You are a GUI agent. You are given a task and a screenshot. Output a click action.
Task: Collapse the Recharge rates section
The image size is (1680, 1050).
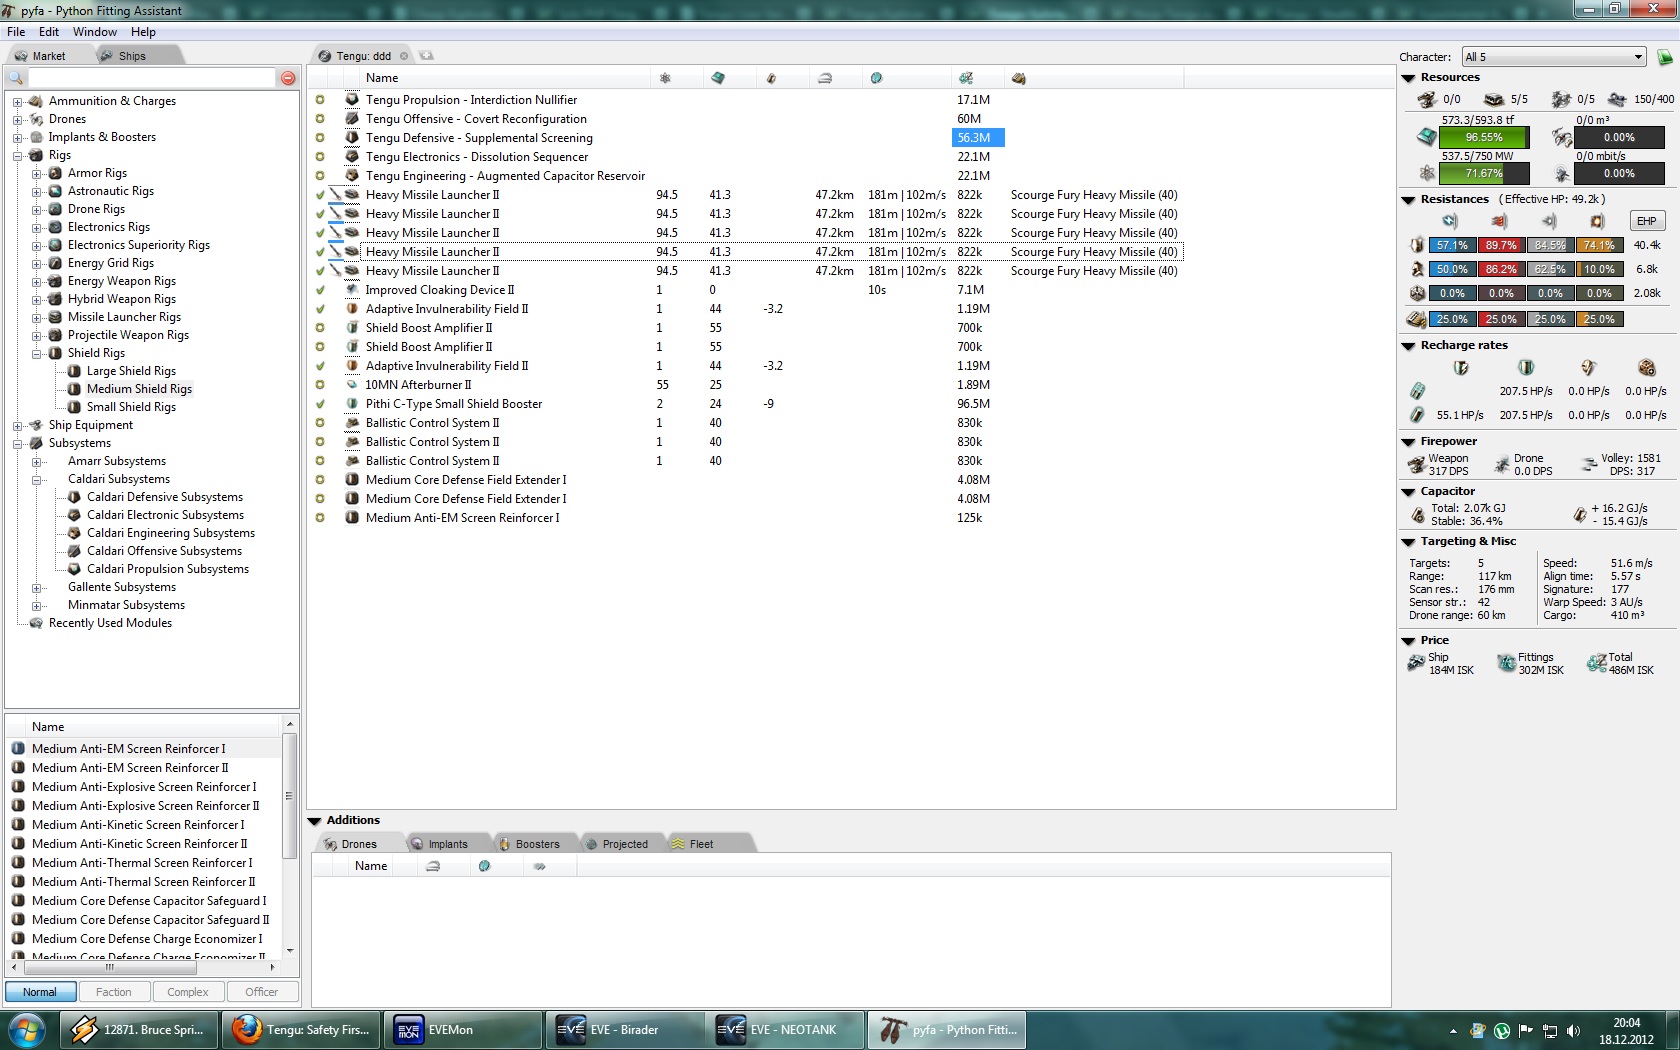click(x=1408, y=346)
